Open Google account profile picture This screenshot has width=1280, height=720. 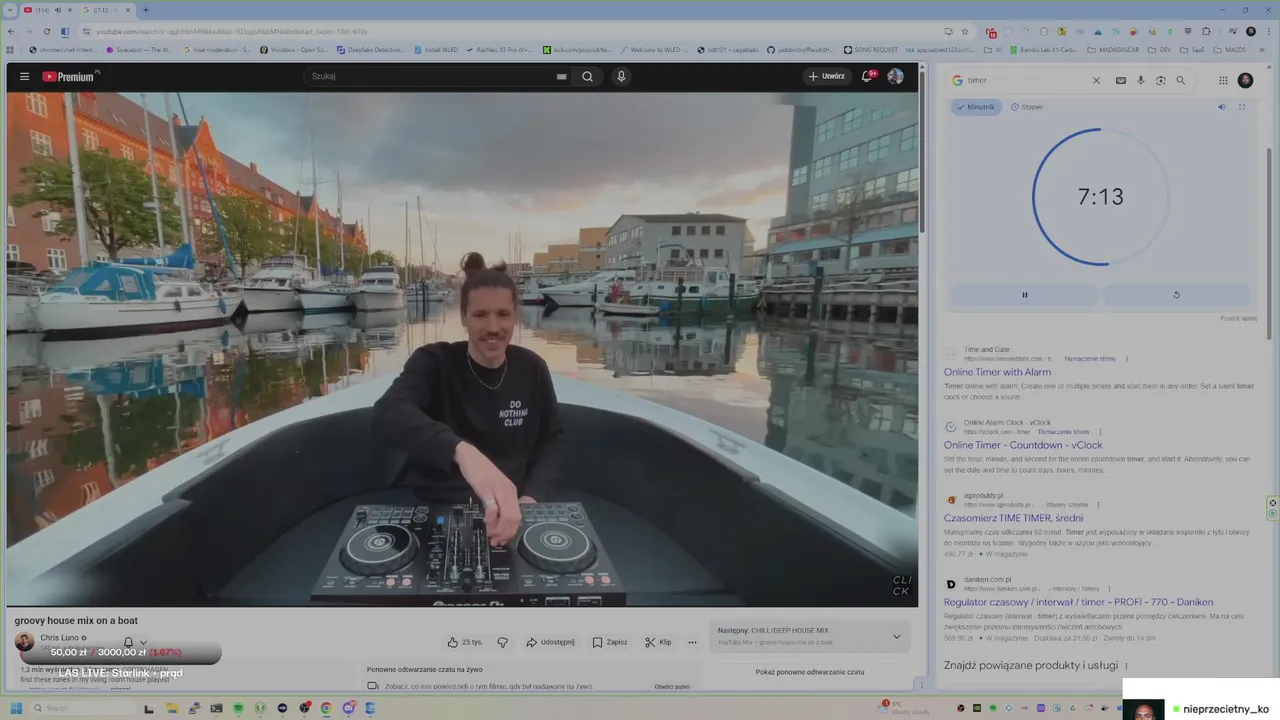pyautogui.click(x=1245, y=80)
